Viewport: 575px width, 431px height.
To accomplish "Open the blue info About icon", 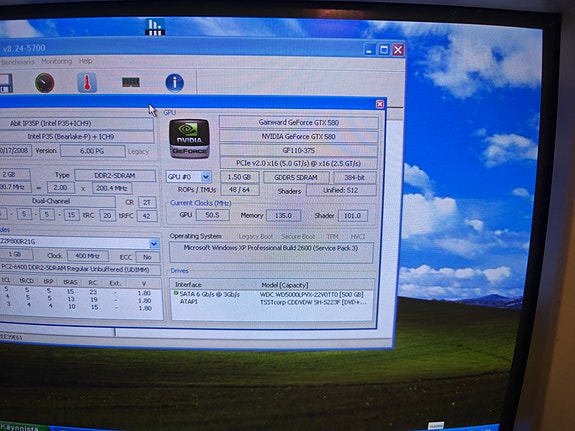I will tap(175, 83).
